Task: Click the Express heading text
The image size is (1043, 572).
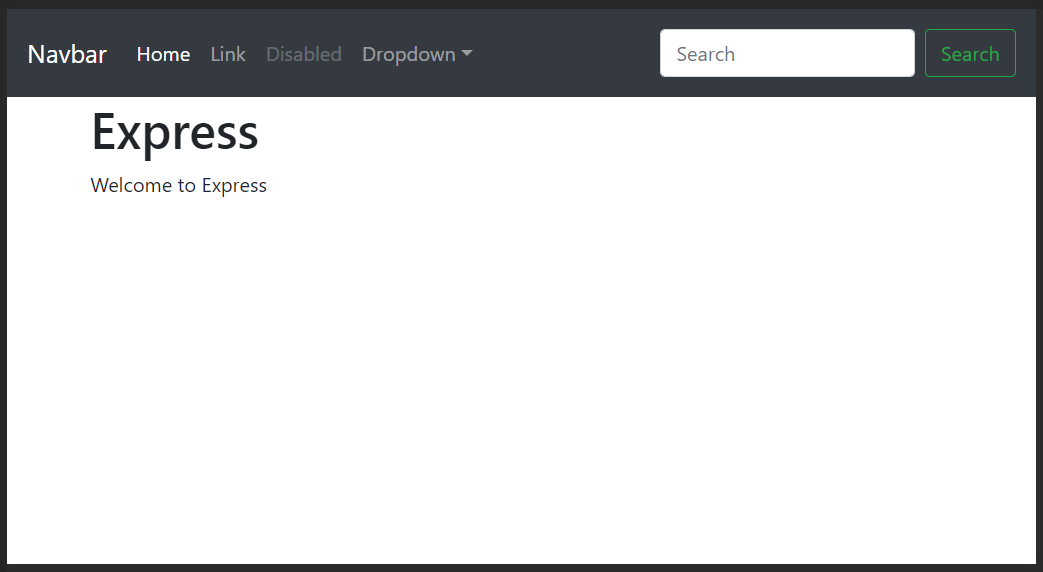Action: click(x=175, y=132)
